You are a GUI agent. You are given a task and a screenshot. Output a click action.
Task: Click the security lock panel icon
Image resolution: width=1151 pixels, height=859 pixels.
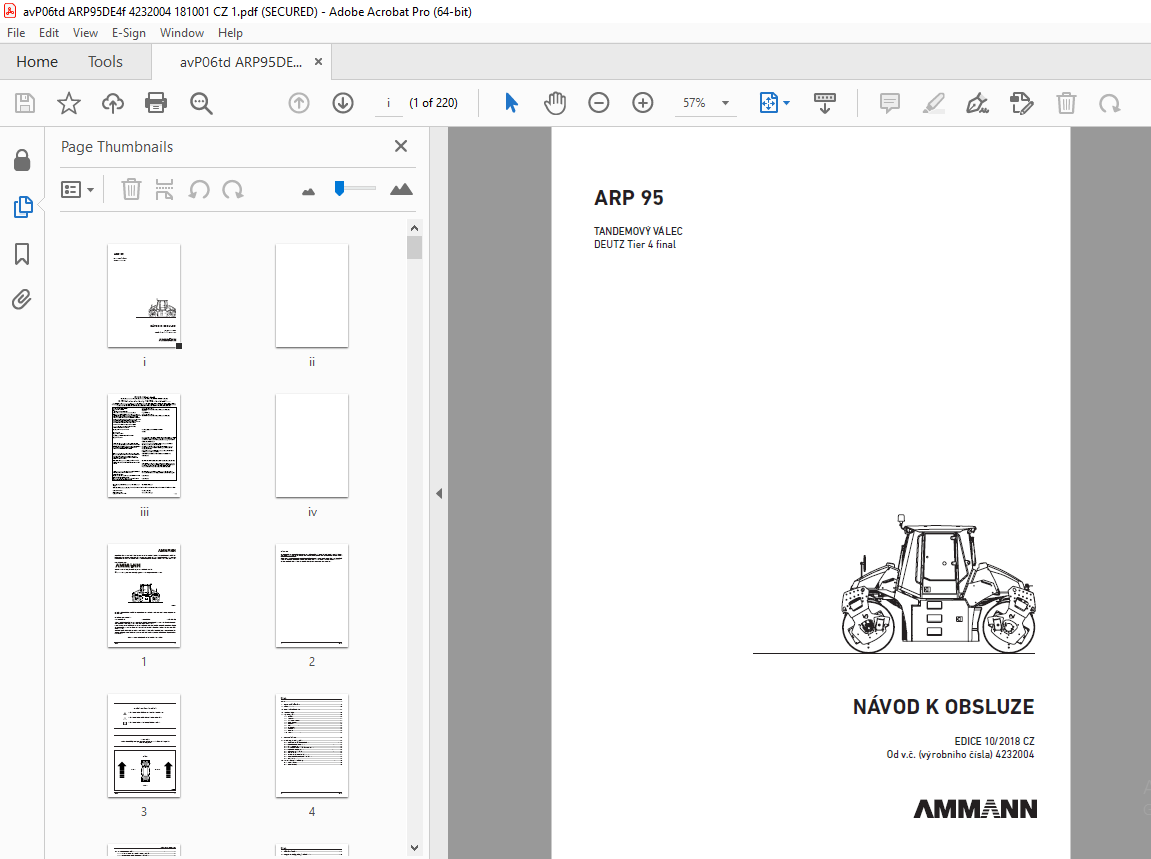[22, 160]
